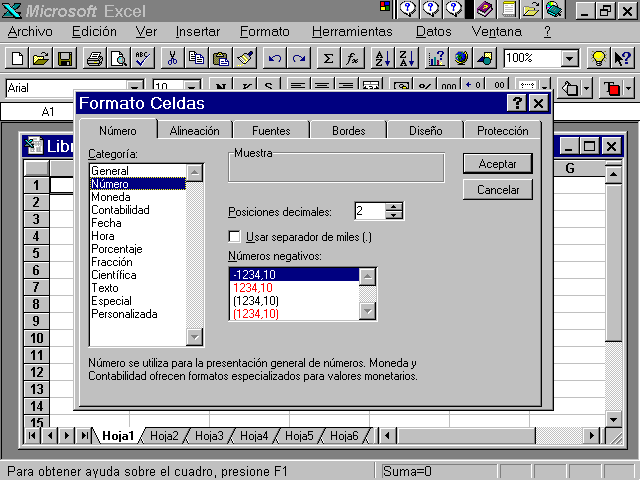Switch to the Hoja2 sheet tab
The image size is (640, 480).
click(x=164, y=436)
